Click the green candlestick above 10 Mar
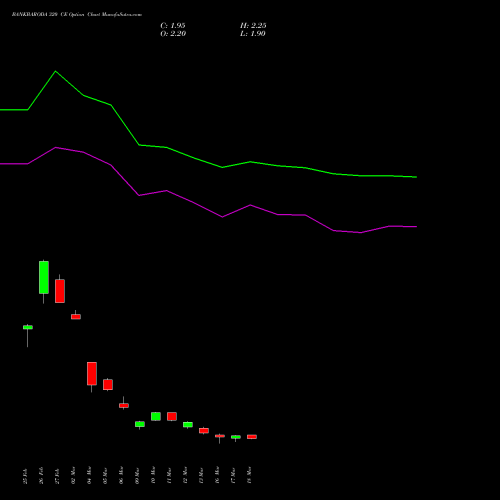The image size is (500, 500). 156,416
